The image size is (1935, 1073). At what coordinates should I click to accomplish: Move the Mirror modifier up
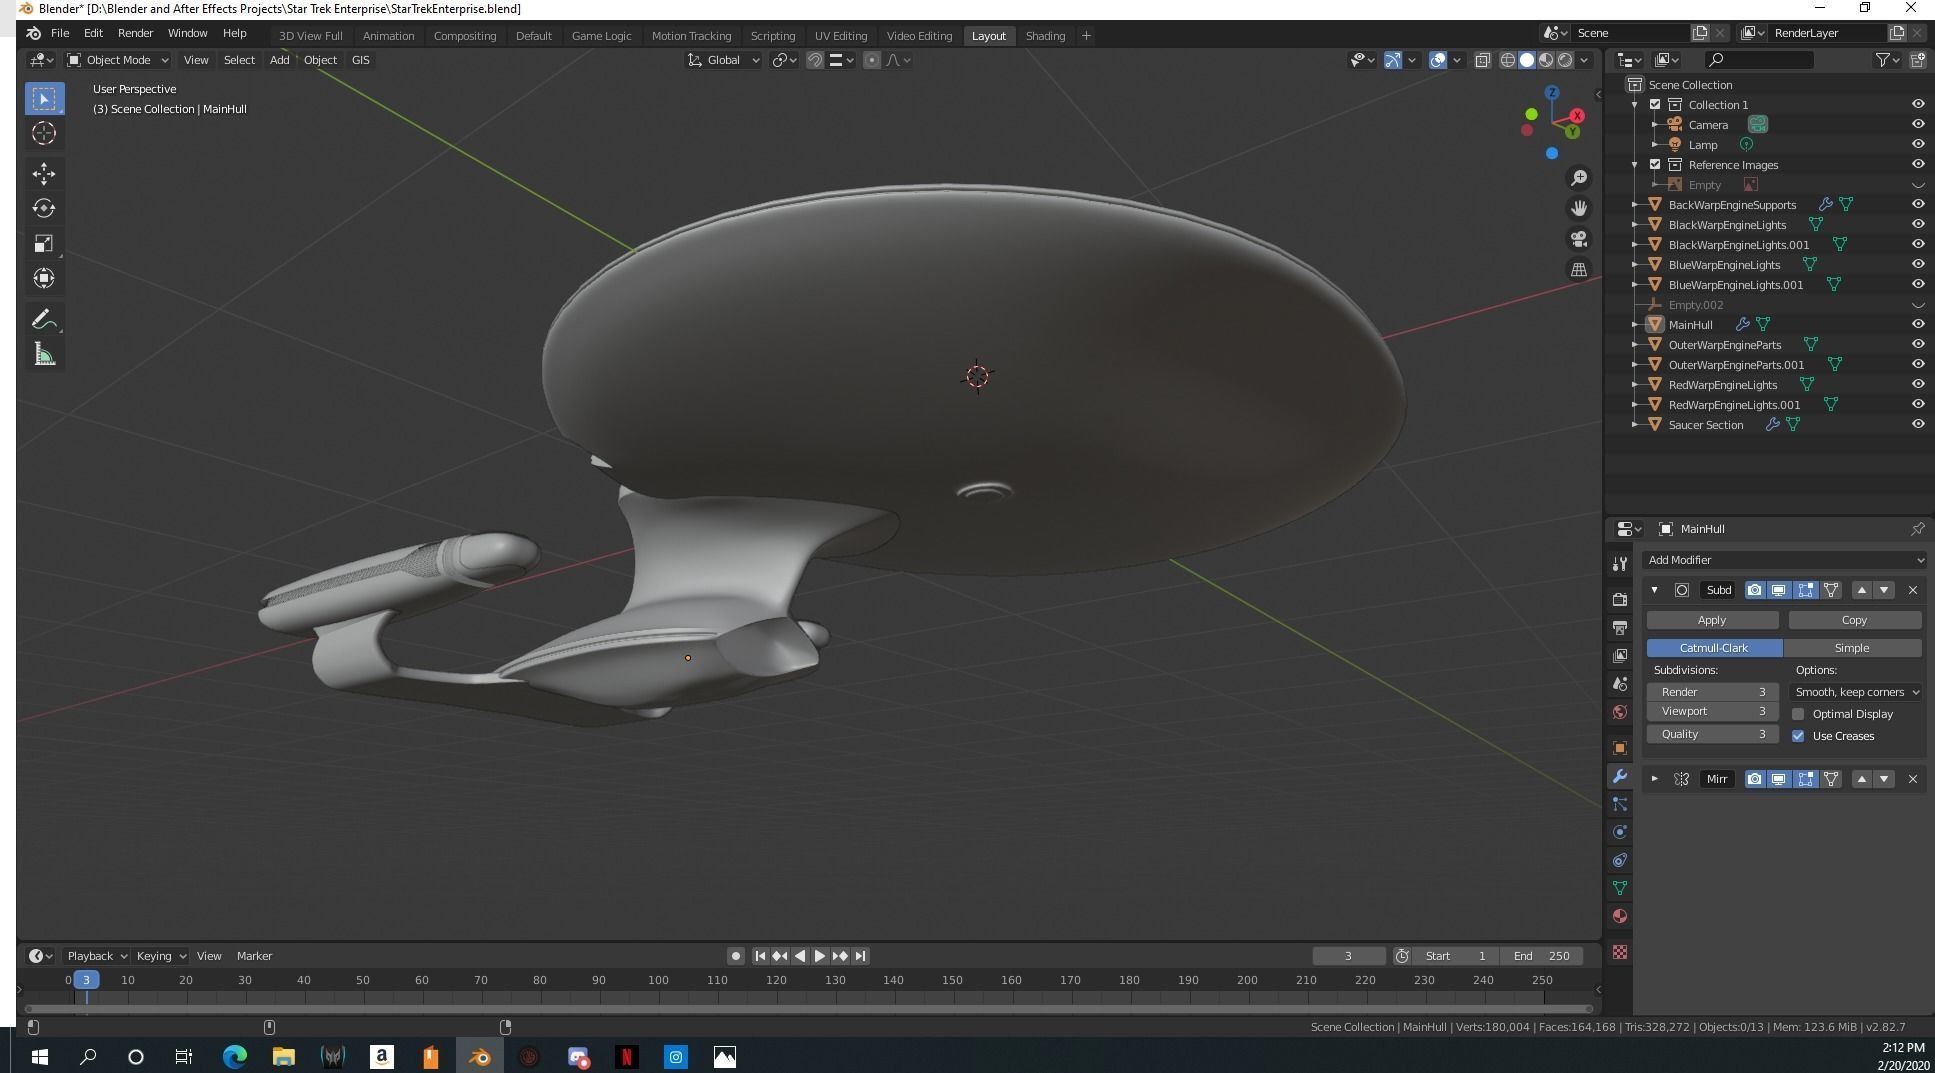(1862, 779)
